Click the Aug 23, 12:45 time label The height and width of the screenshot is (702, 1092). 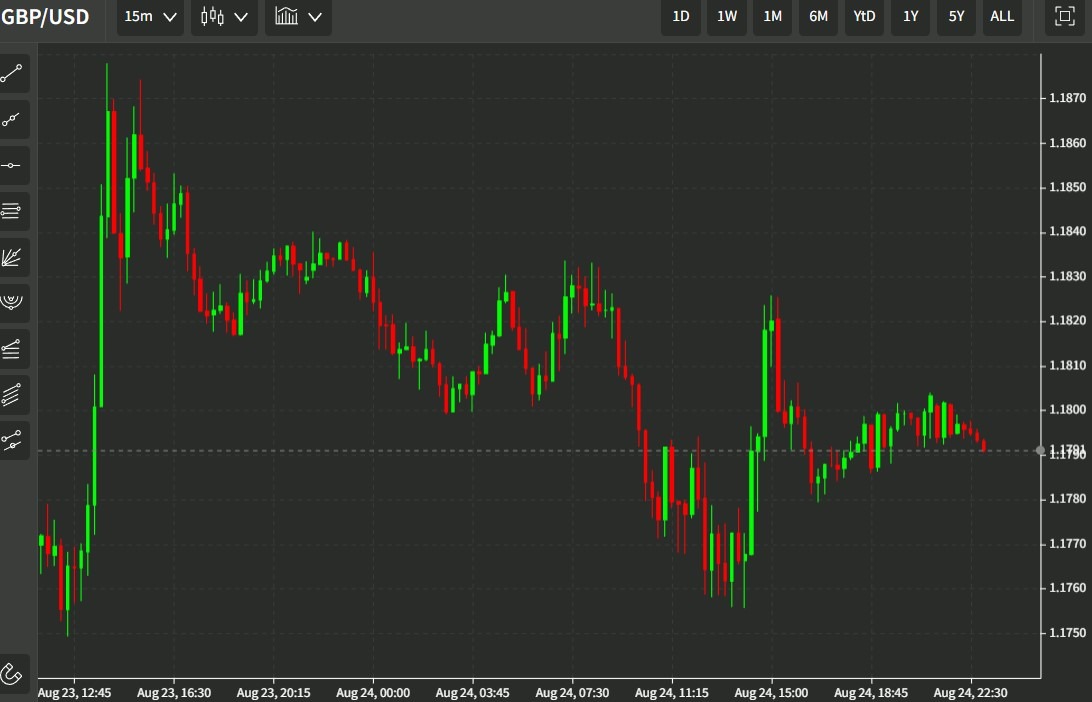click(x=74, y=693)
